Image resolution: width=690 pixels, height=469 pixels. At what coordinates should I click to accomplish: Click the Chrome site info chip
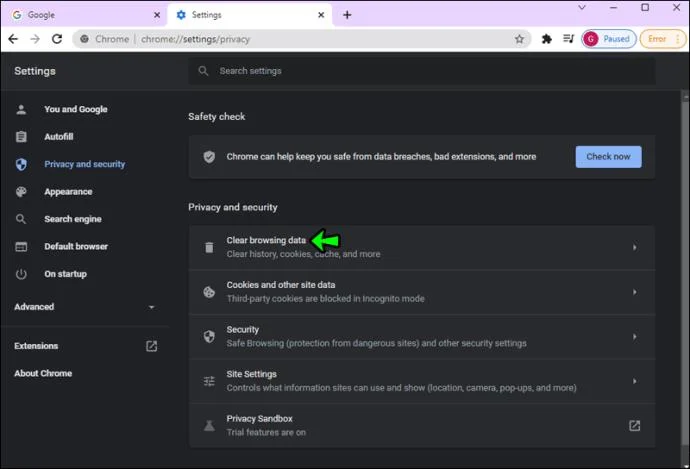pyautogui.click(x=105, y=39)
